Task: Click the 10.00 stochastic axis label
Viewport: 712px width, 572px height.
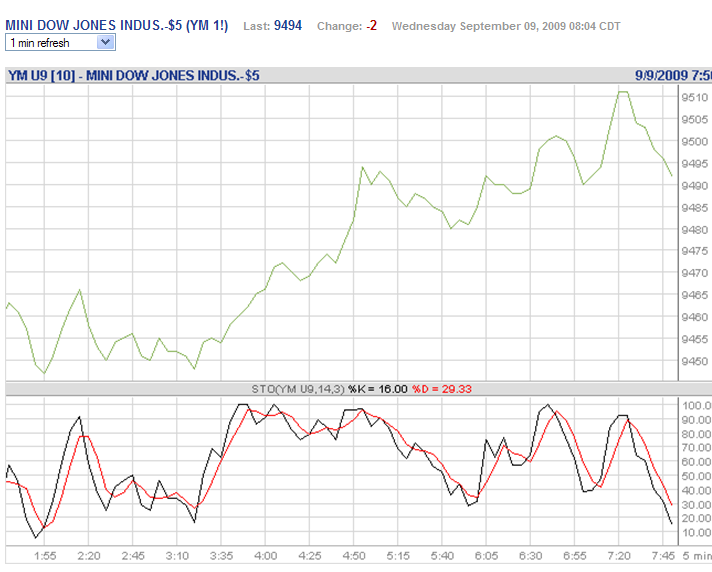Action: [x=696, y=533]
